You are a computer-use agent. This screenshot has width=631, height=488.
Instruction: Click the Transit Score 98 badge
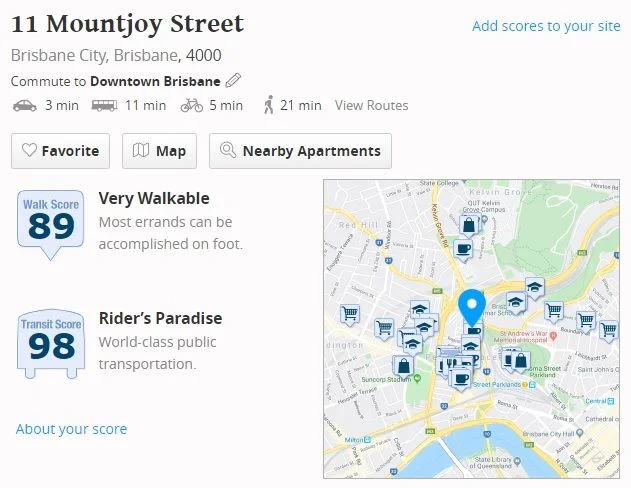(51, 344)
